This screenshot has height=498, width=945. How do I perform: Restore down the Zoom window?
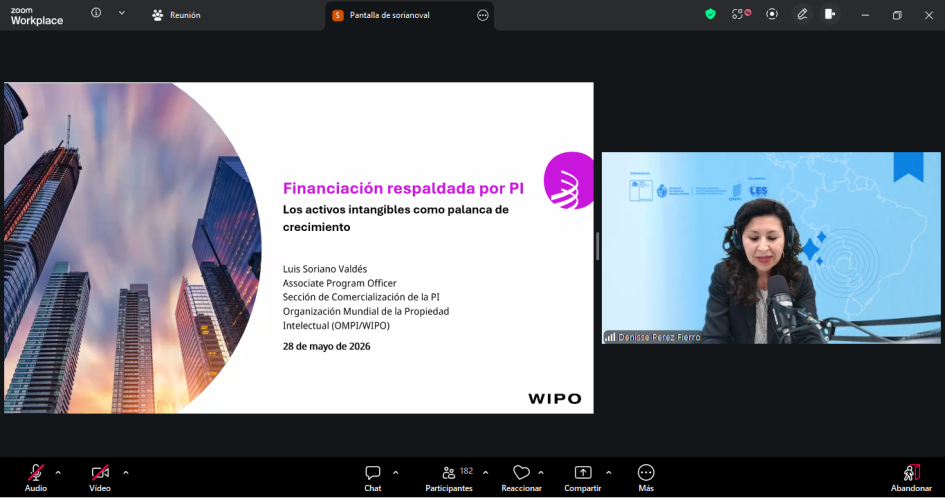point(897,15)
